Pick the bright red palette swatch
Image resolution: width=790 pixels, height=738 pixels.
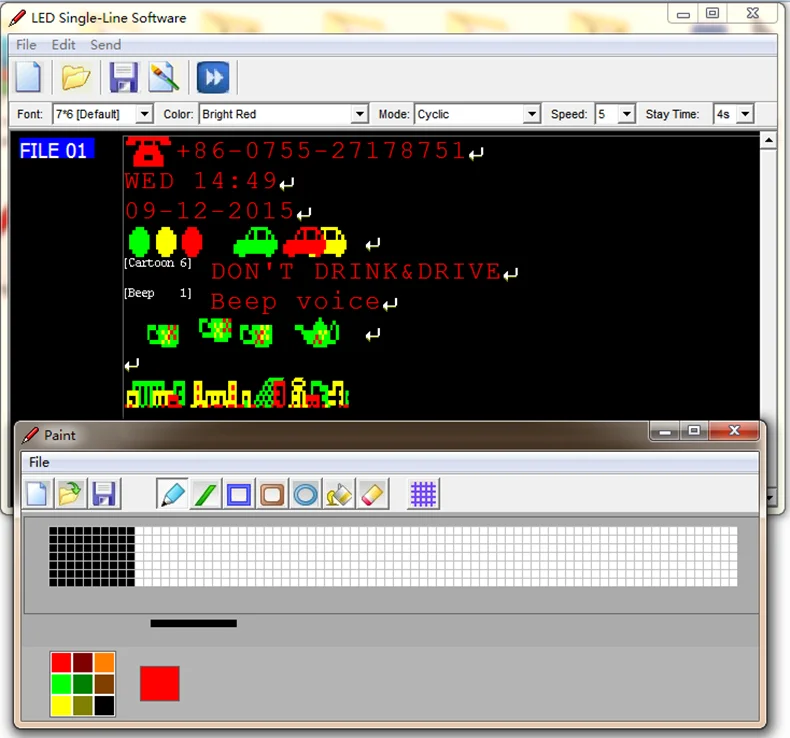pyautogui.click(x=61, y=662)
